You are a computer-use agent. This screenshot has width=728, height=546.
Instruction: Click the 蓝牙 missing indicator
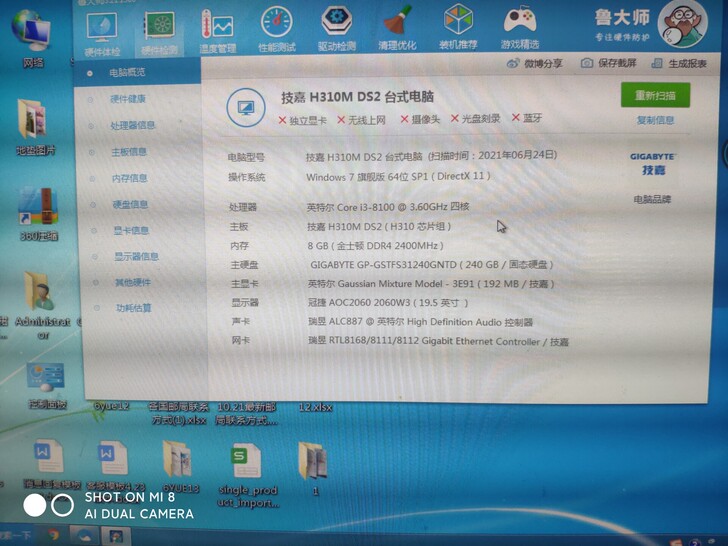point(527,118)
